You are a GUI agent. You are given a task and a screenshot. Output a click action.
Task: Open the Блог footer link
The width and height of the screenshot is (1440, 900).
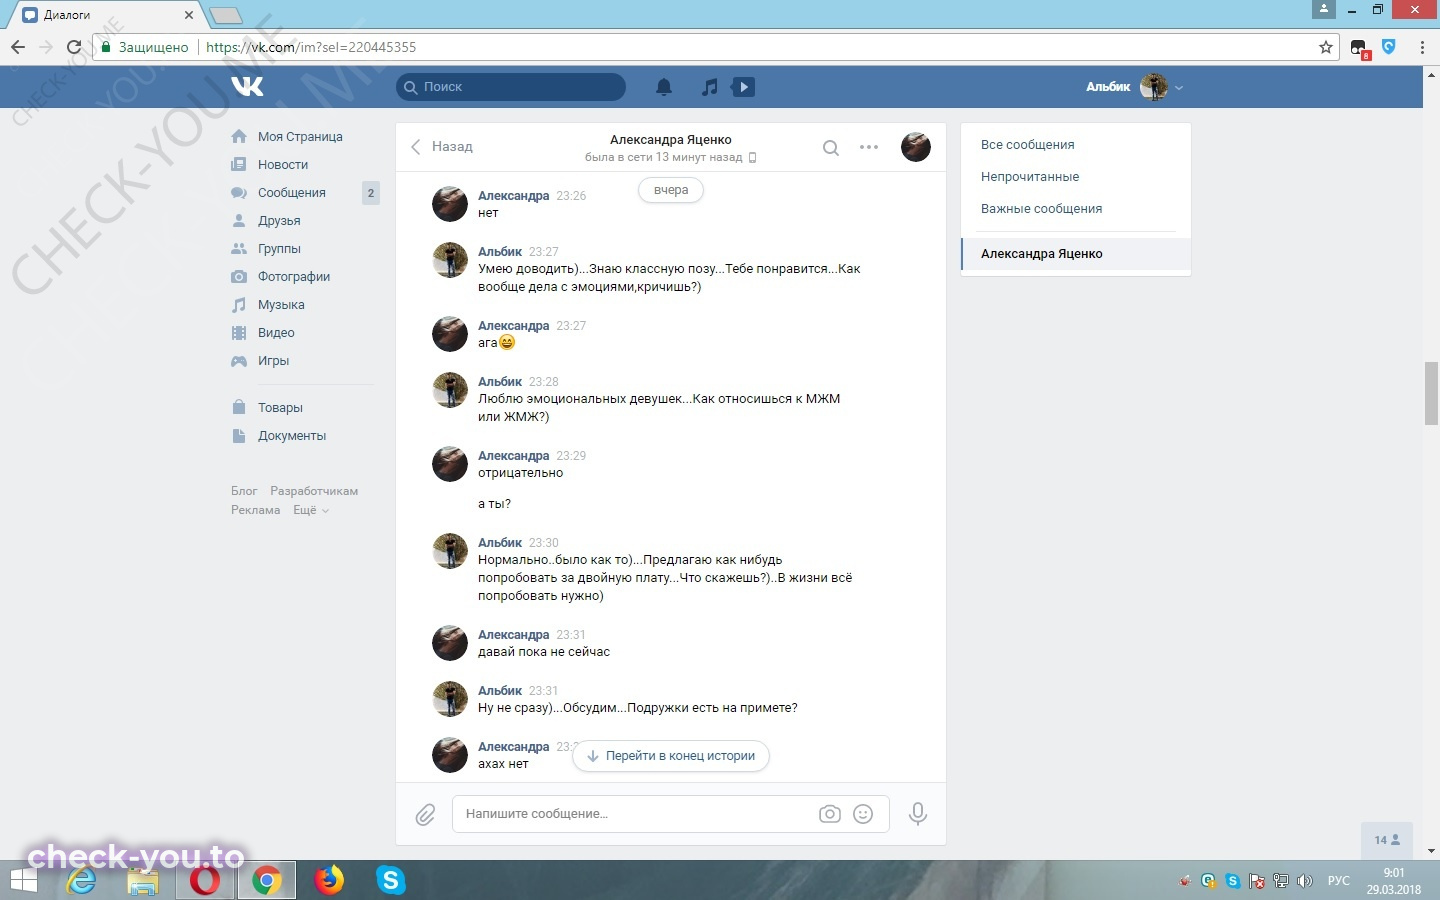[x=244, y=491]
